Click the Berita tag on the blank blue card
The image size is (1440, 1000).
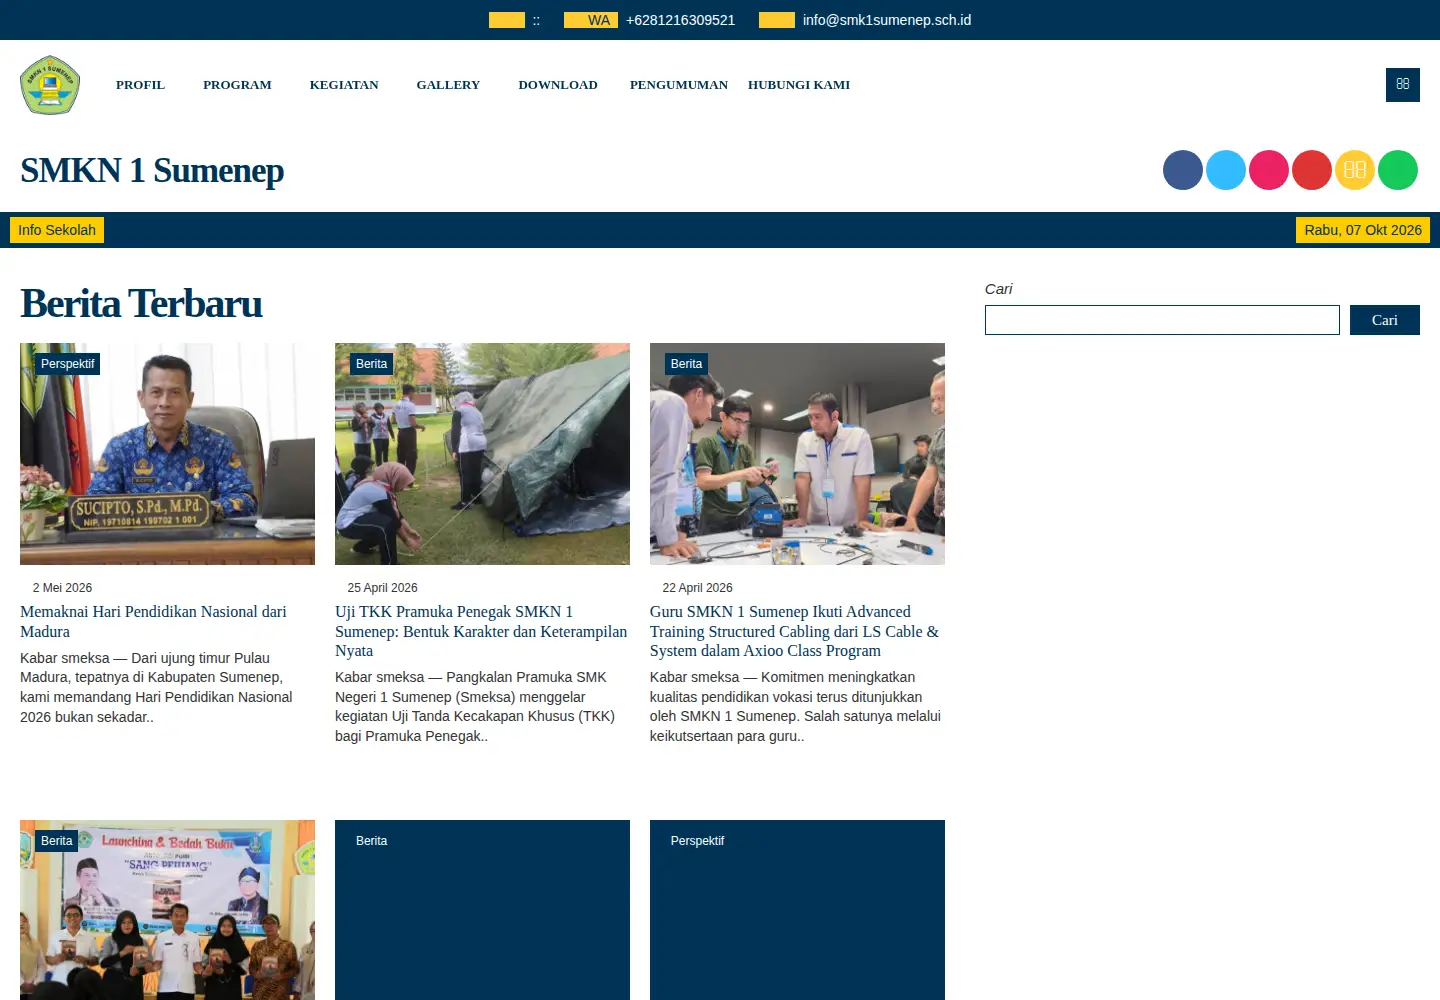[x=372, y=841]
